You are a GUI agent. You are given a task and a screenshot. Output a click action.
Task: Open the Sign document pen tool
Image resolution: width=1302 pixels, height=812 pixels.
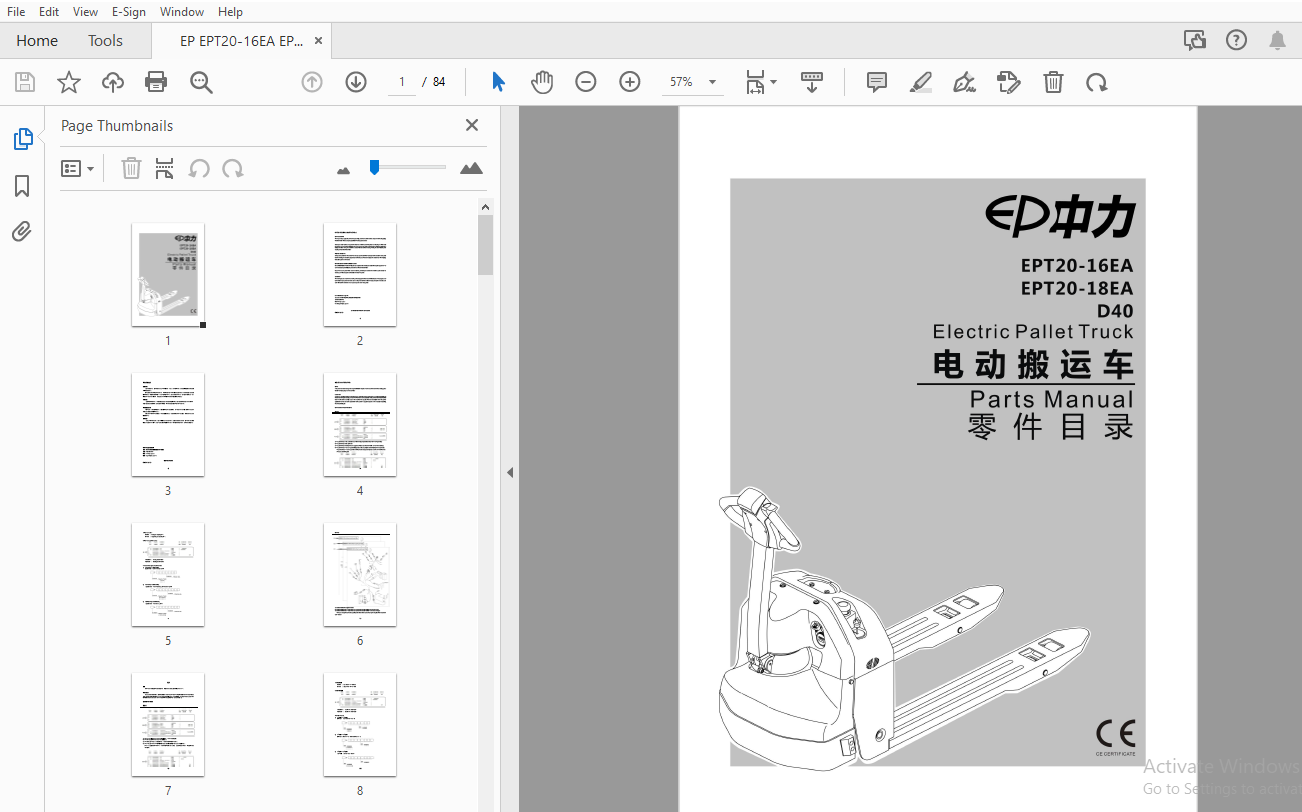[x=965, y=82]
